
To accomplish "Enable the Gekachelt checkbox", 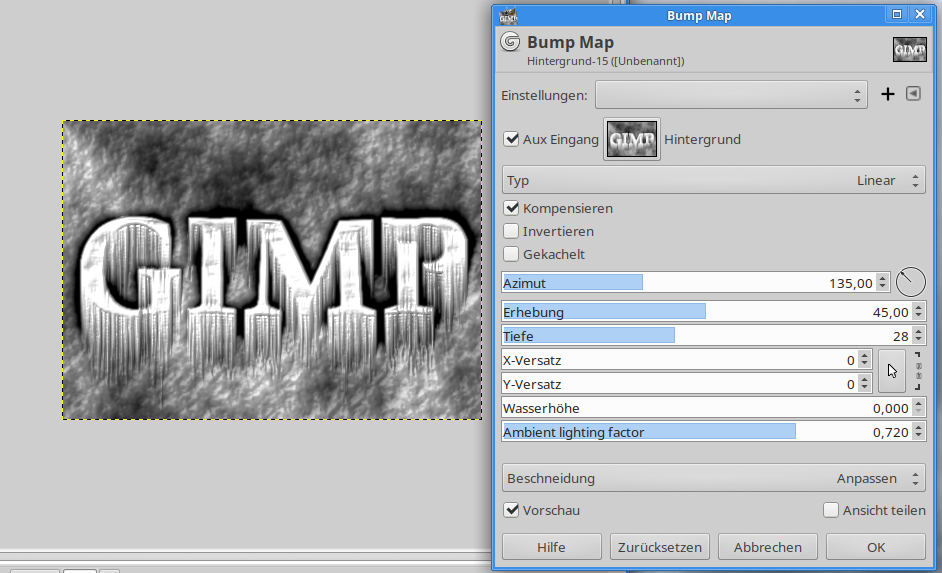I will click(x=511, y=254).
